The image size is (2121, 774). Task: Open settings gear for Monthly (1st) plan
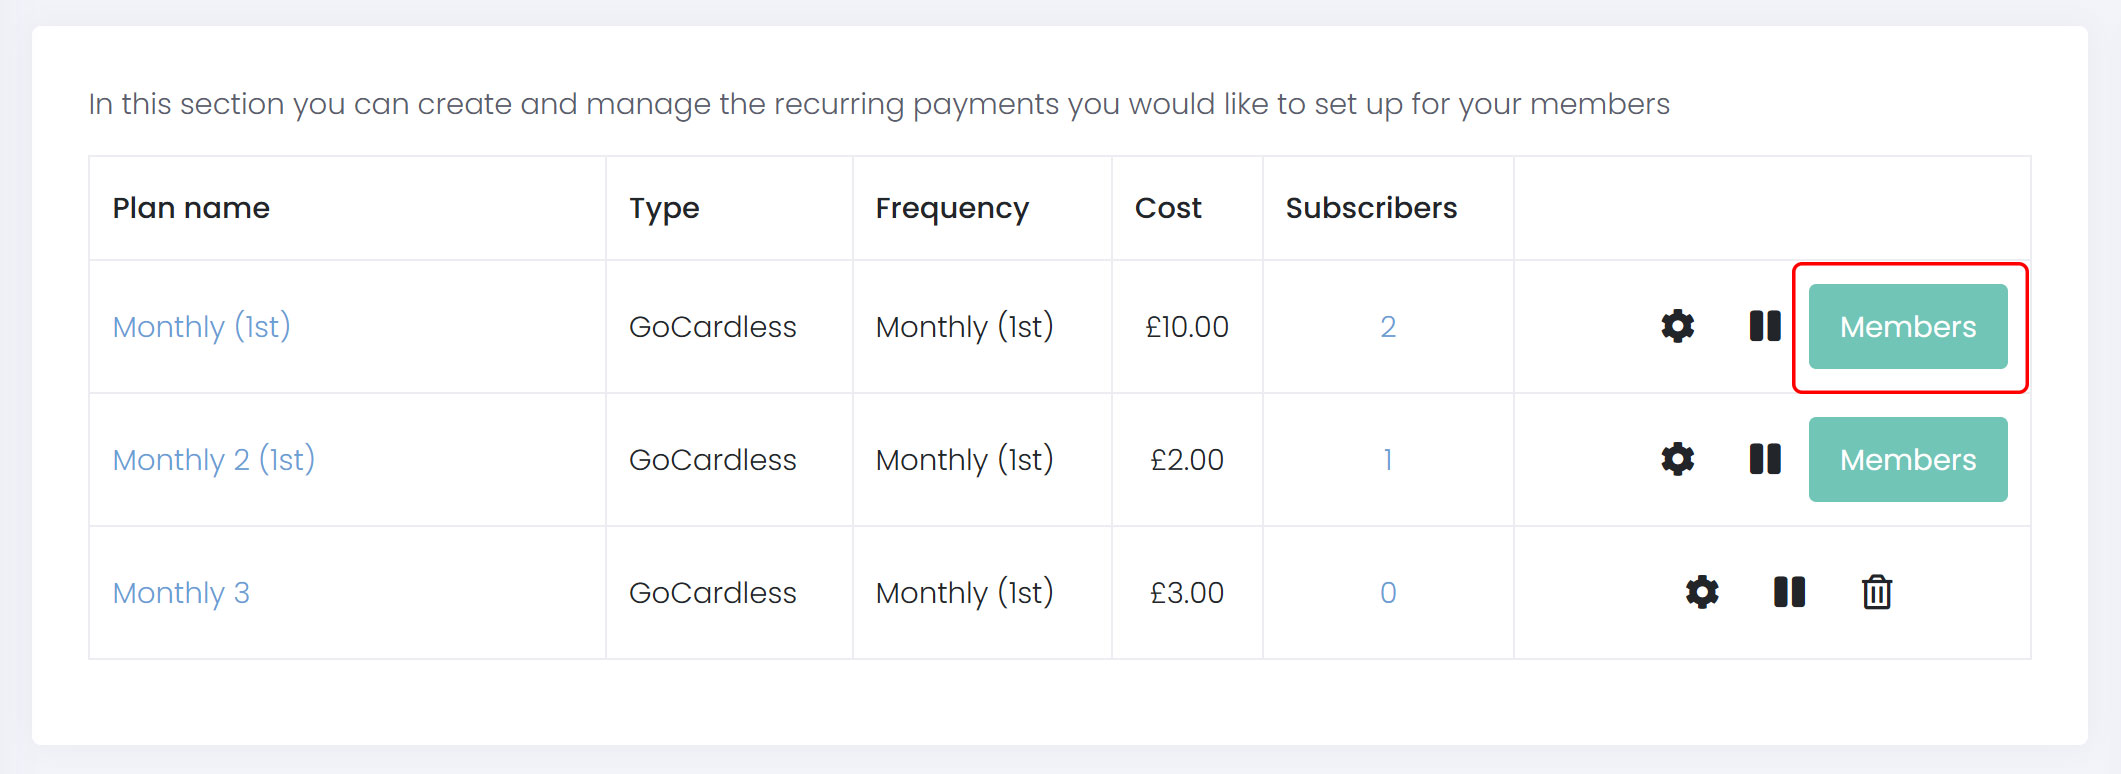click(x=1677, y=326)
